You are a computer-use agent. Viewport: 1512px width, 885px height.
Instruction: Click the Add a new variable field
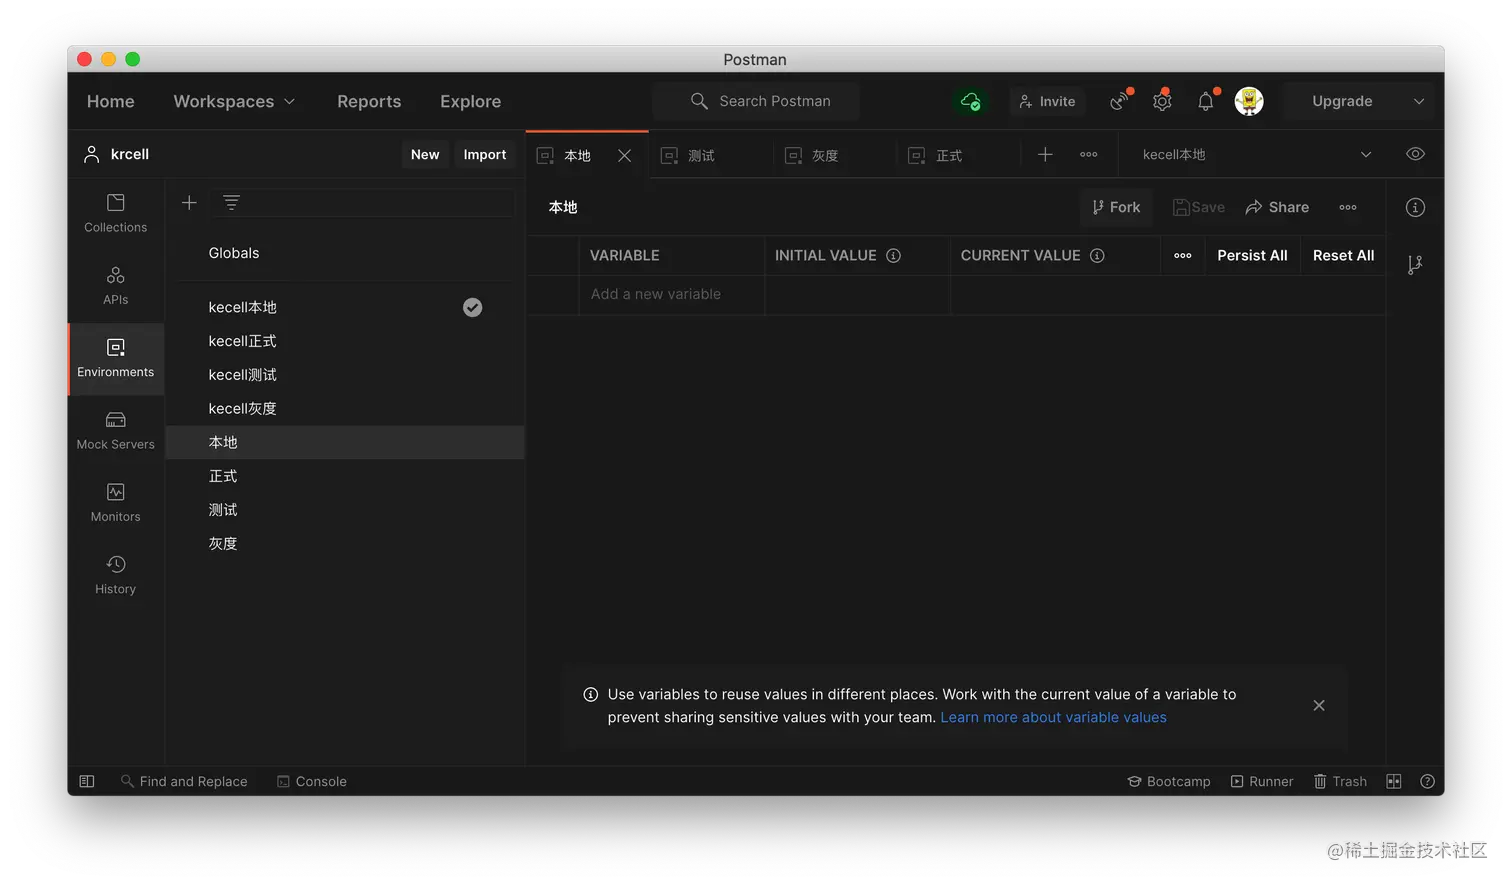(x=671, y=294)
